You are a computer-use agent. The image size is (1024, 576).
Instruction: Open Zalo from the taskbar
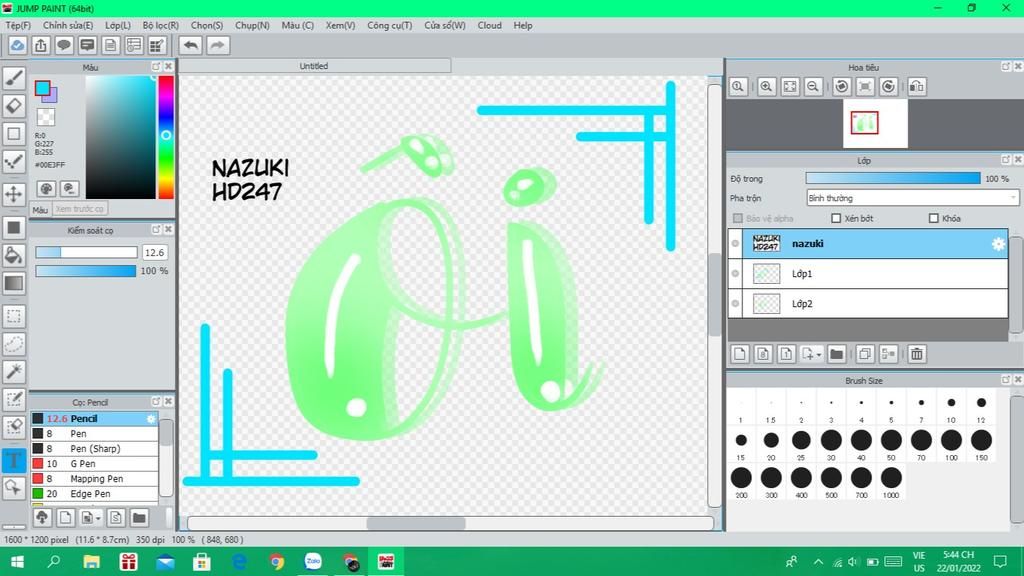[313, 562]
